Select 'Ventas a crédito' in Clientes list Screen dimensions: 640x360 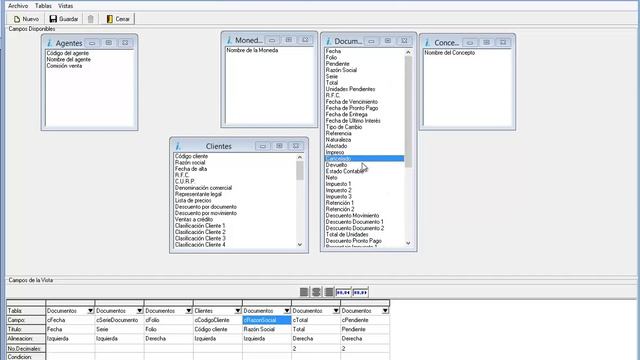[194, 220]
